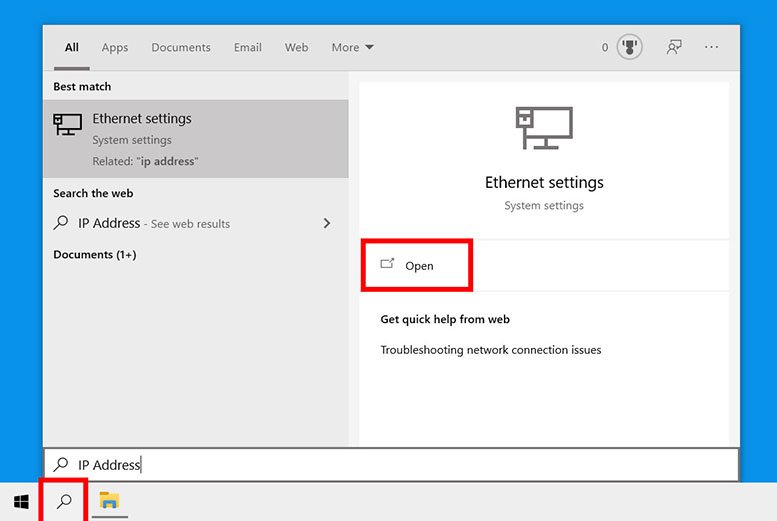The width and height of the screenshot is (777, 521).
Task: Expand the More filter dropdown
Action: click(x=352, y=47)
